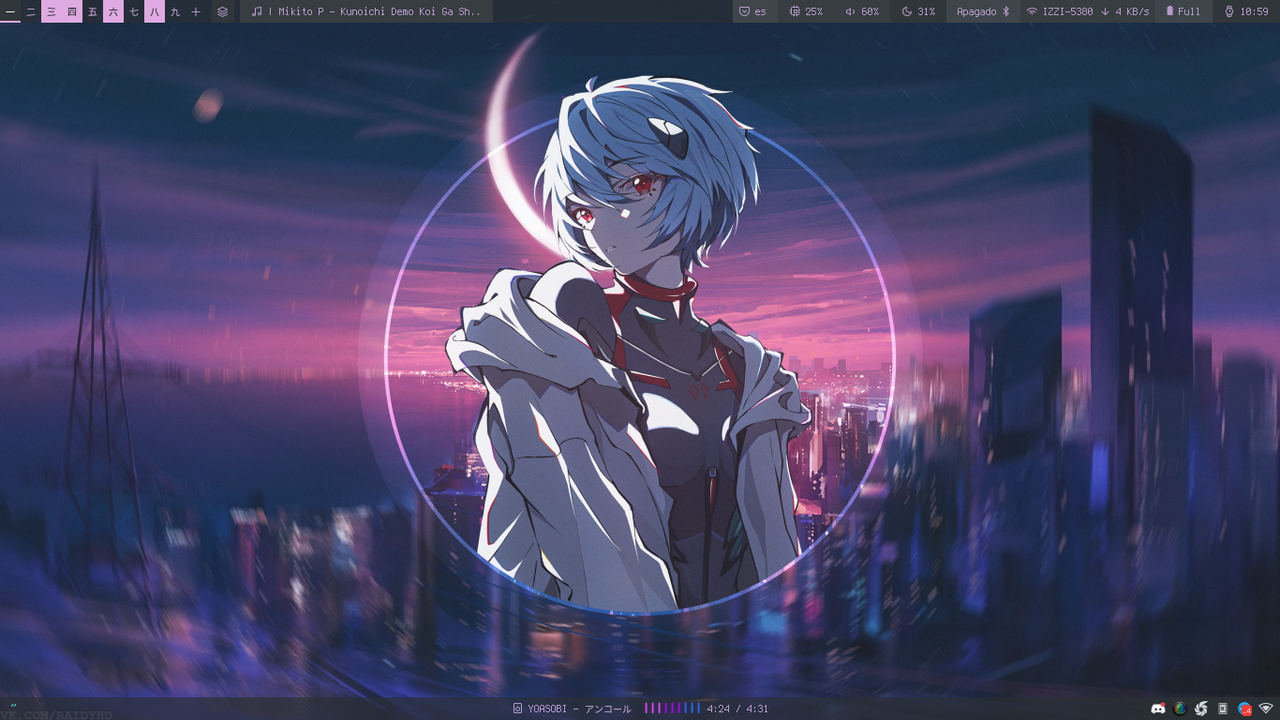Click the shutter-spiral icon in the system tray
The image size is (1280, 720).
click(1201, 708)
